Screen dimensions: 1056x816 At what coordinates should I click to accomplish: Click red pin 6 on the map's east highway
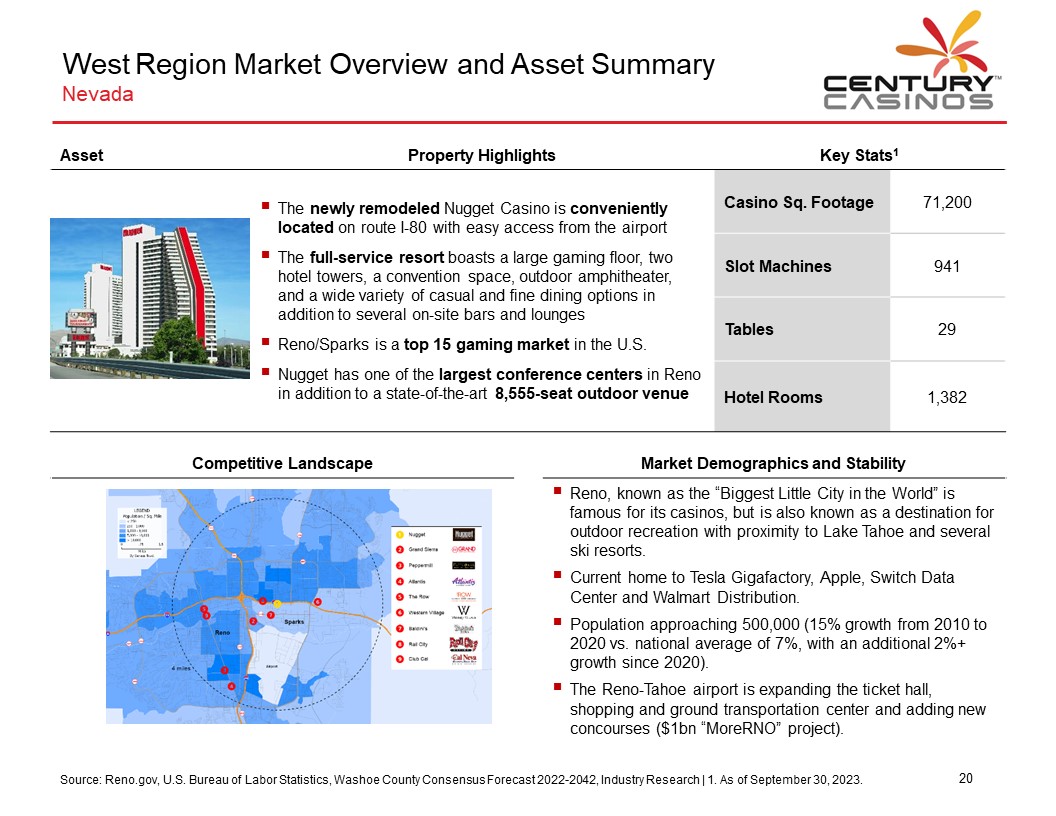(x=317, y=602)
